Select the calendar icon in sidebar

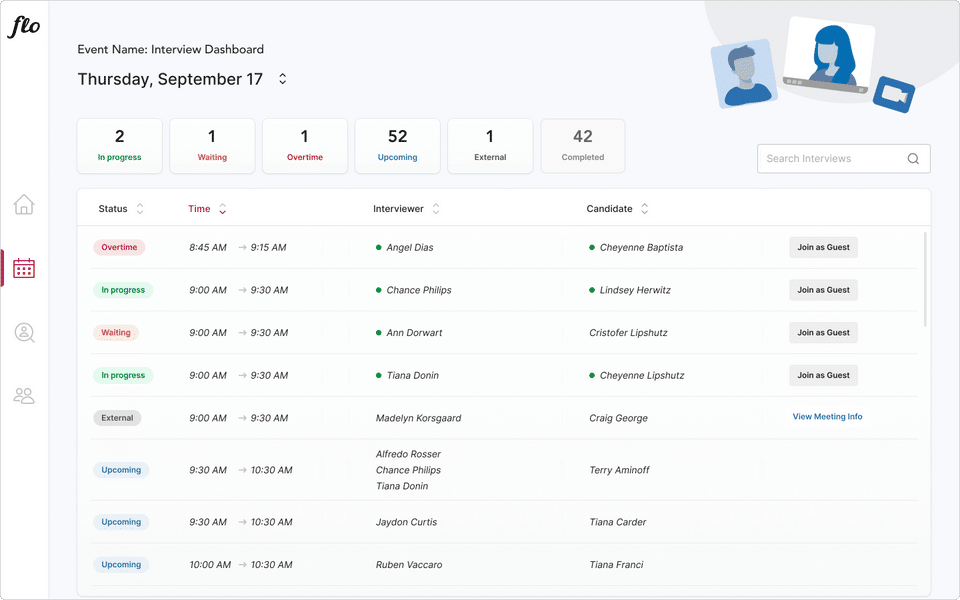click(x=24, y=268)
